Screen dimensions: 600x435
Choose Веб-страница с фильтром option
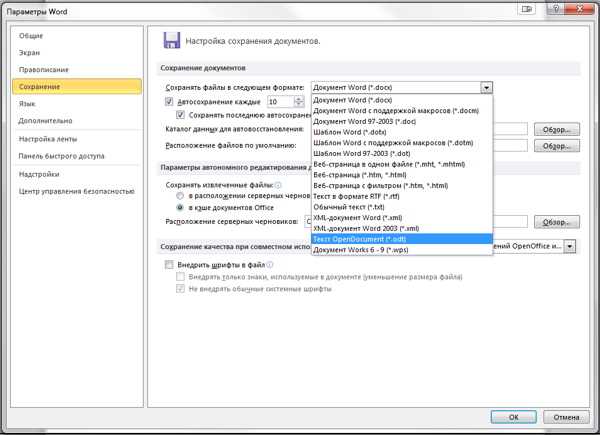point(402,186)
